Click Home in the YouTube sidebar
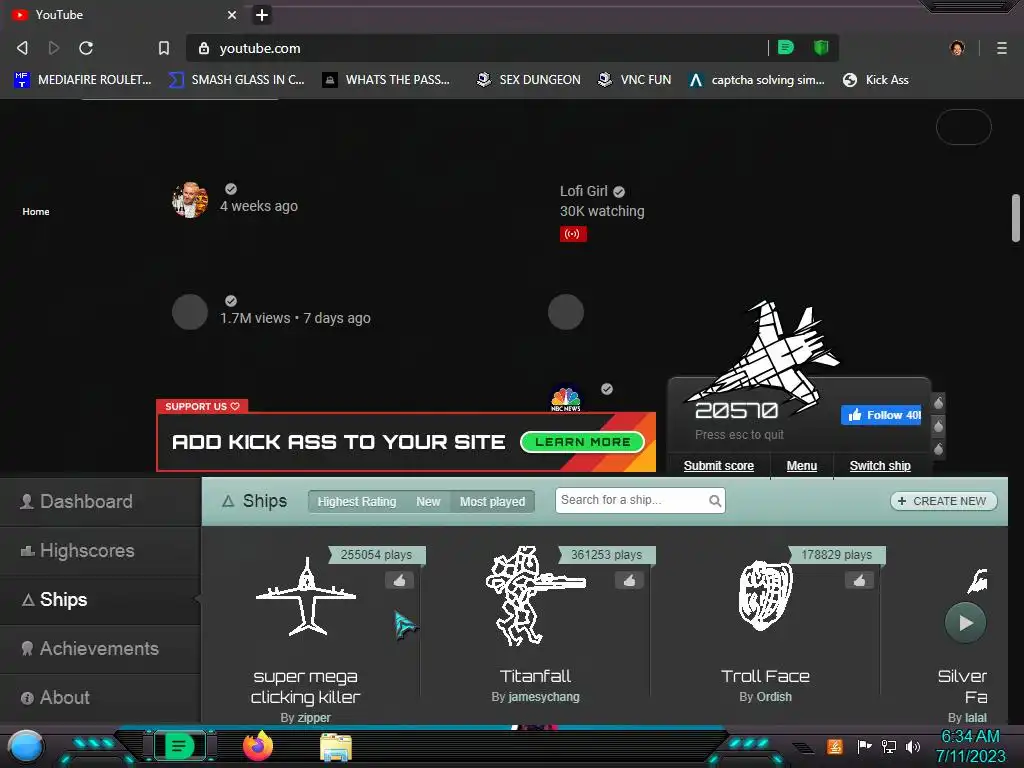Image resolution: width=1024 pixels, height=768 pixels. pos(36,212)
